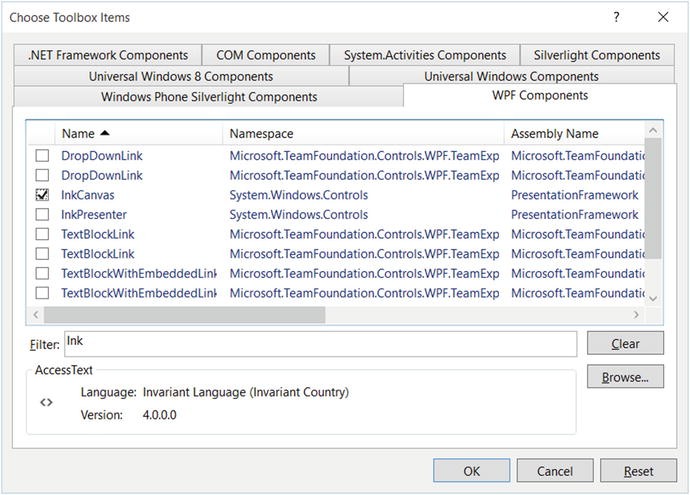The width and height of the screenshot is (690, 495).
Task: Click the vertical scrollbar thumb of the list
Action: [x=653, y=198]
